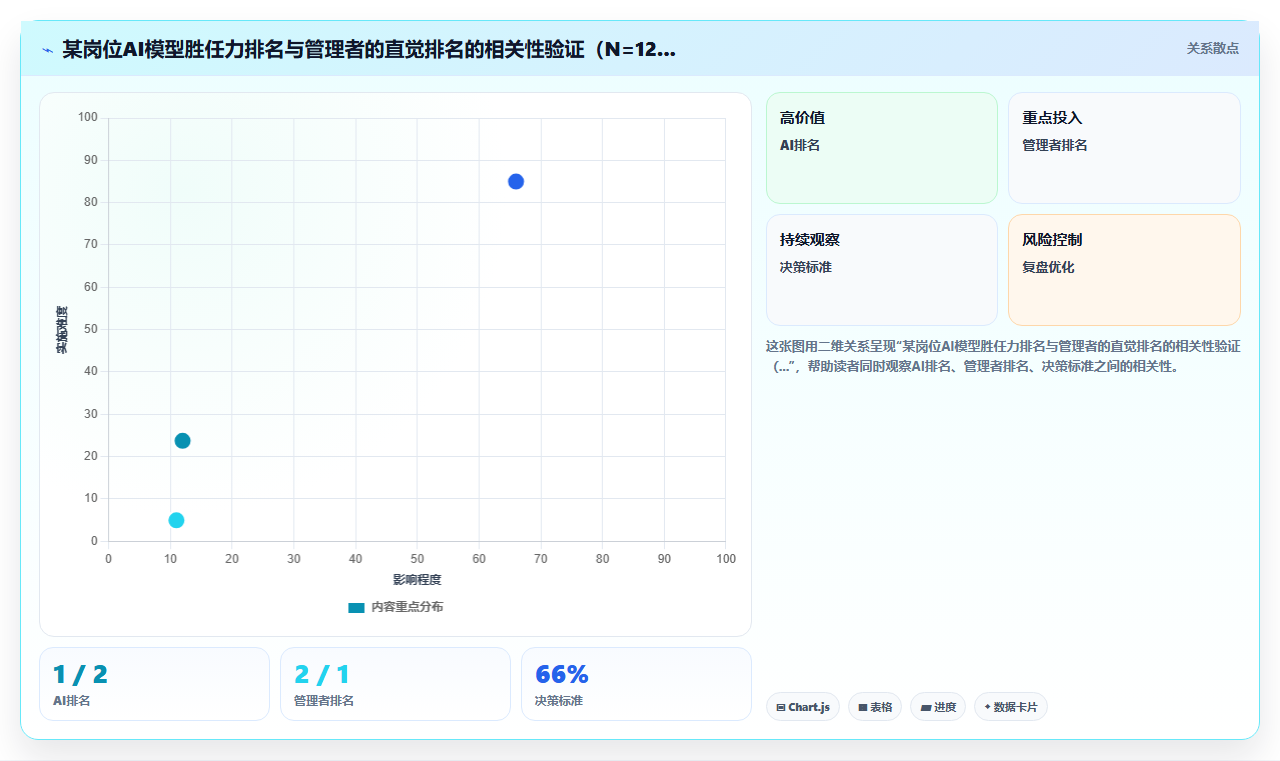
Task: Select the 表格 tag chip
Action: 875,707
